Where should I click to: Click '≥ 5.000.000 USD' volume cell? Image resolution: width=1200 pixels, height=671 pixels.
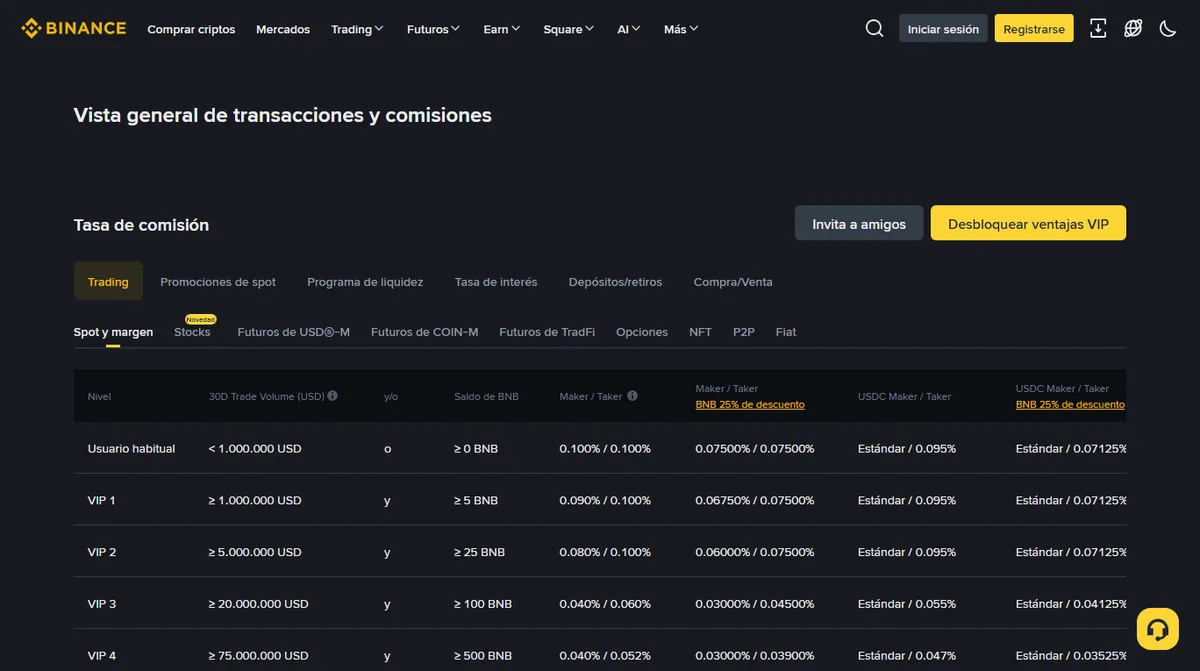[x=255, y=552]
